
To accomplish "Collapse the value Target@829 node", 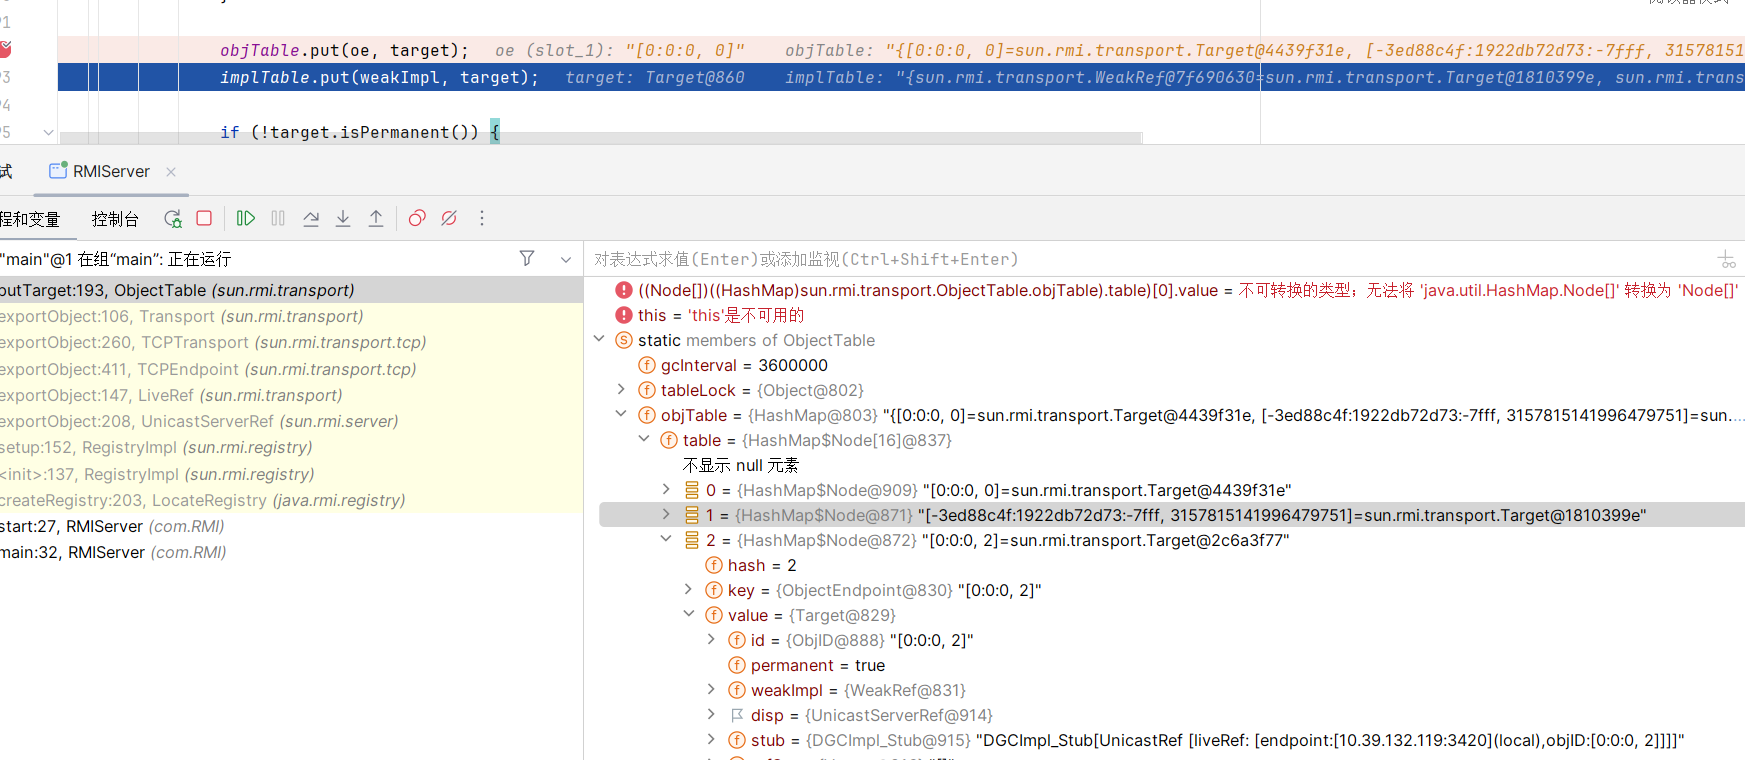I will [688, 614].
